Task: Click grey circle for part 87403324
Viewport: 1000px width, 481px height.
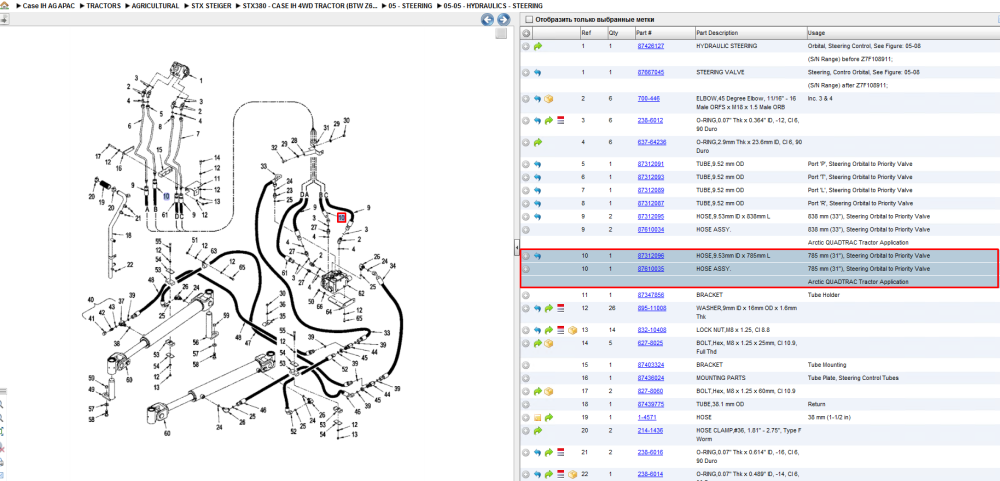Action: coord(526,365)
